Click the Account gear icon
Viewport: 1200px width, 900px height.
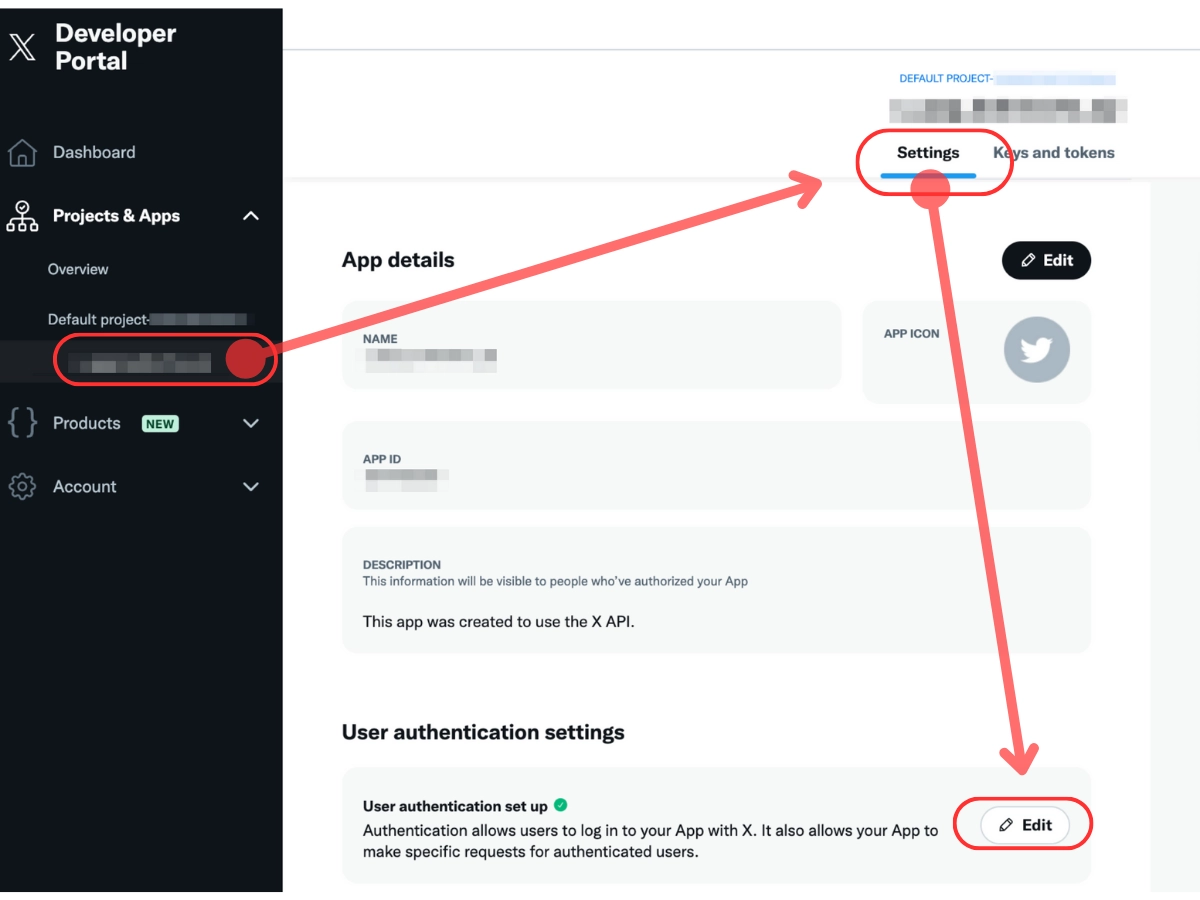click(x=22, y=487)
